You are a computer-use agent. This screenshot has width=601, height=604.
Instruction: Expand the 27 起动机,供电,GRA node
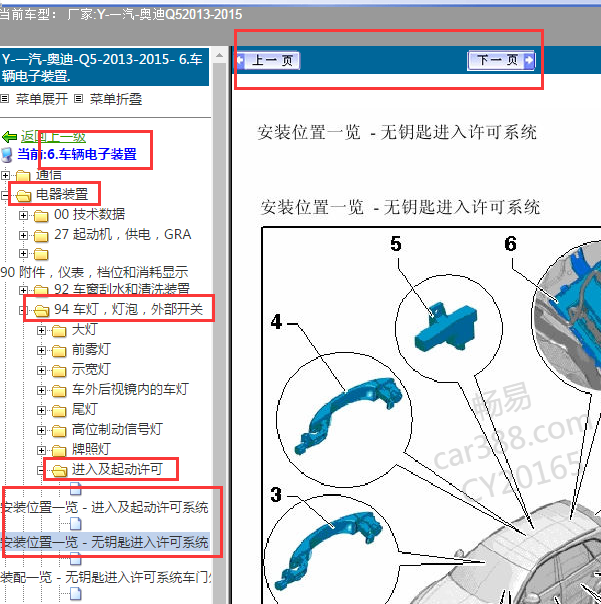(23, 235)
